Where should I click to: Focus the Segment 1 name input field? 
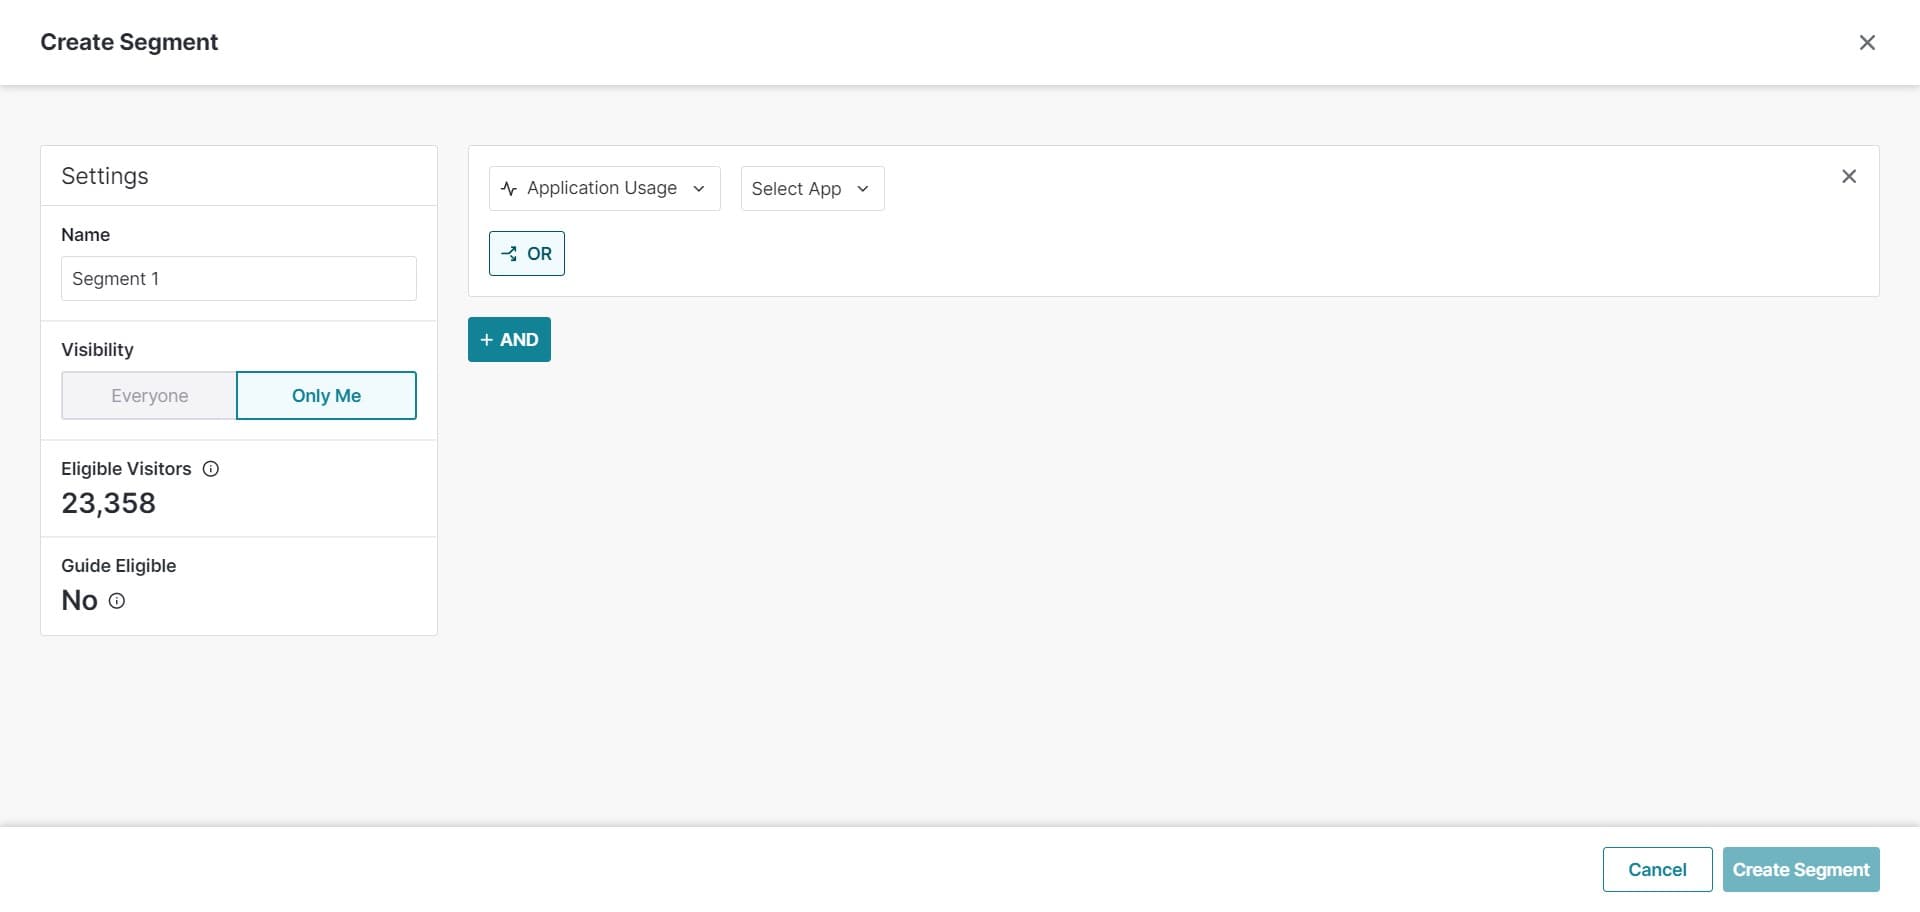[x=238, y=279]
